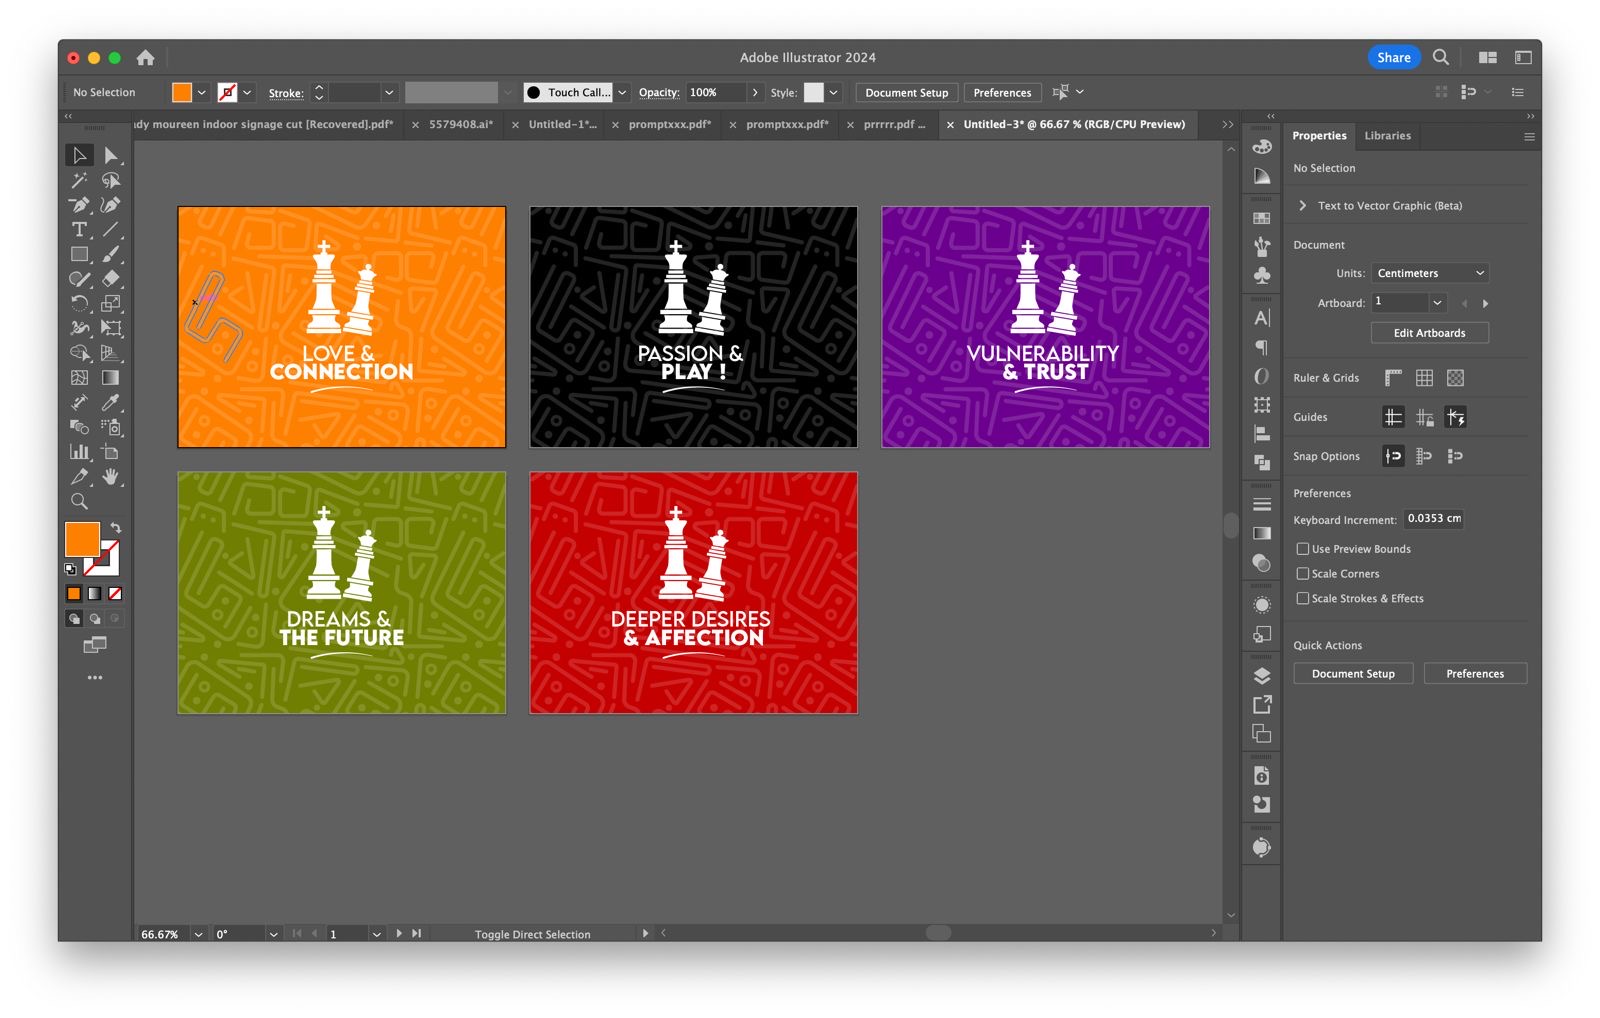1600x1018 pixels.
Task: Switch to the Libraries panel tab
Action: pyautogui.click(x=1387, y=136)
